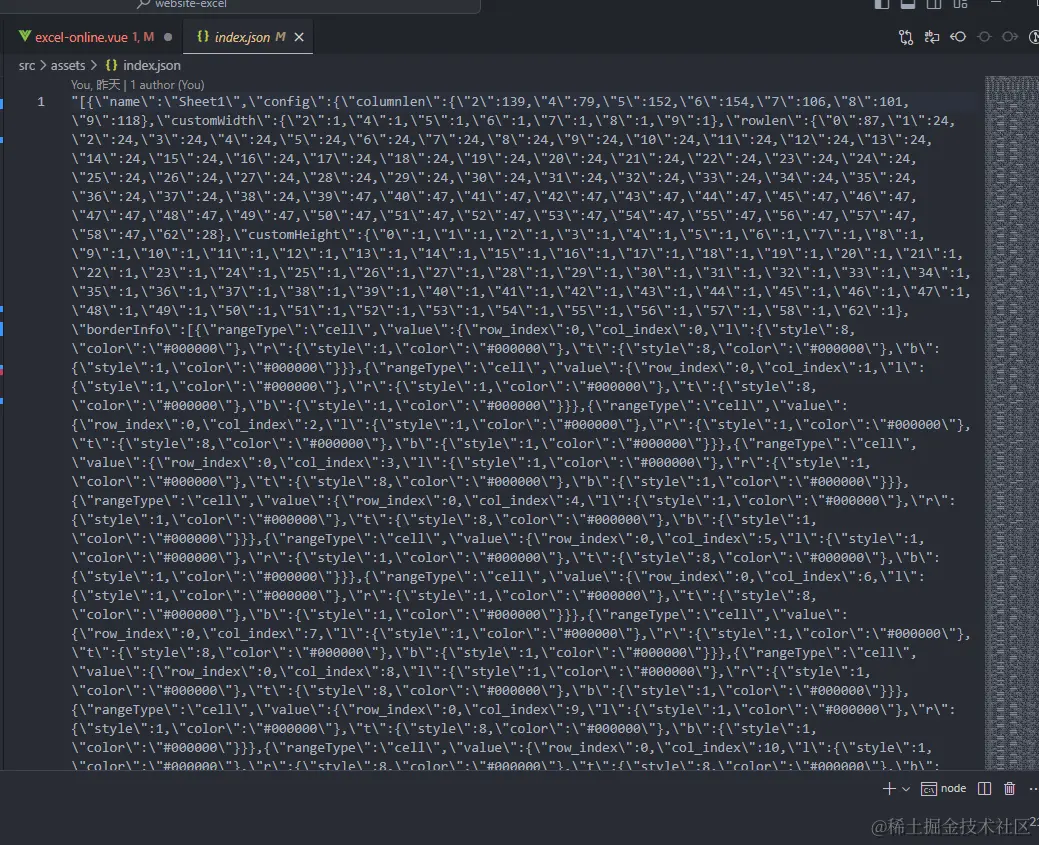Go to previous change circle-arrow icon

[x=957, y=37]
